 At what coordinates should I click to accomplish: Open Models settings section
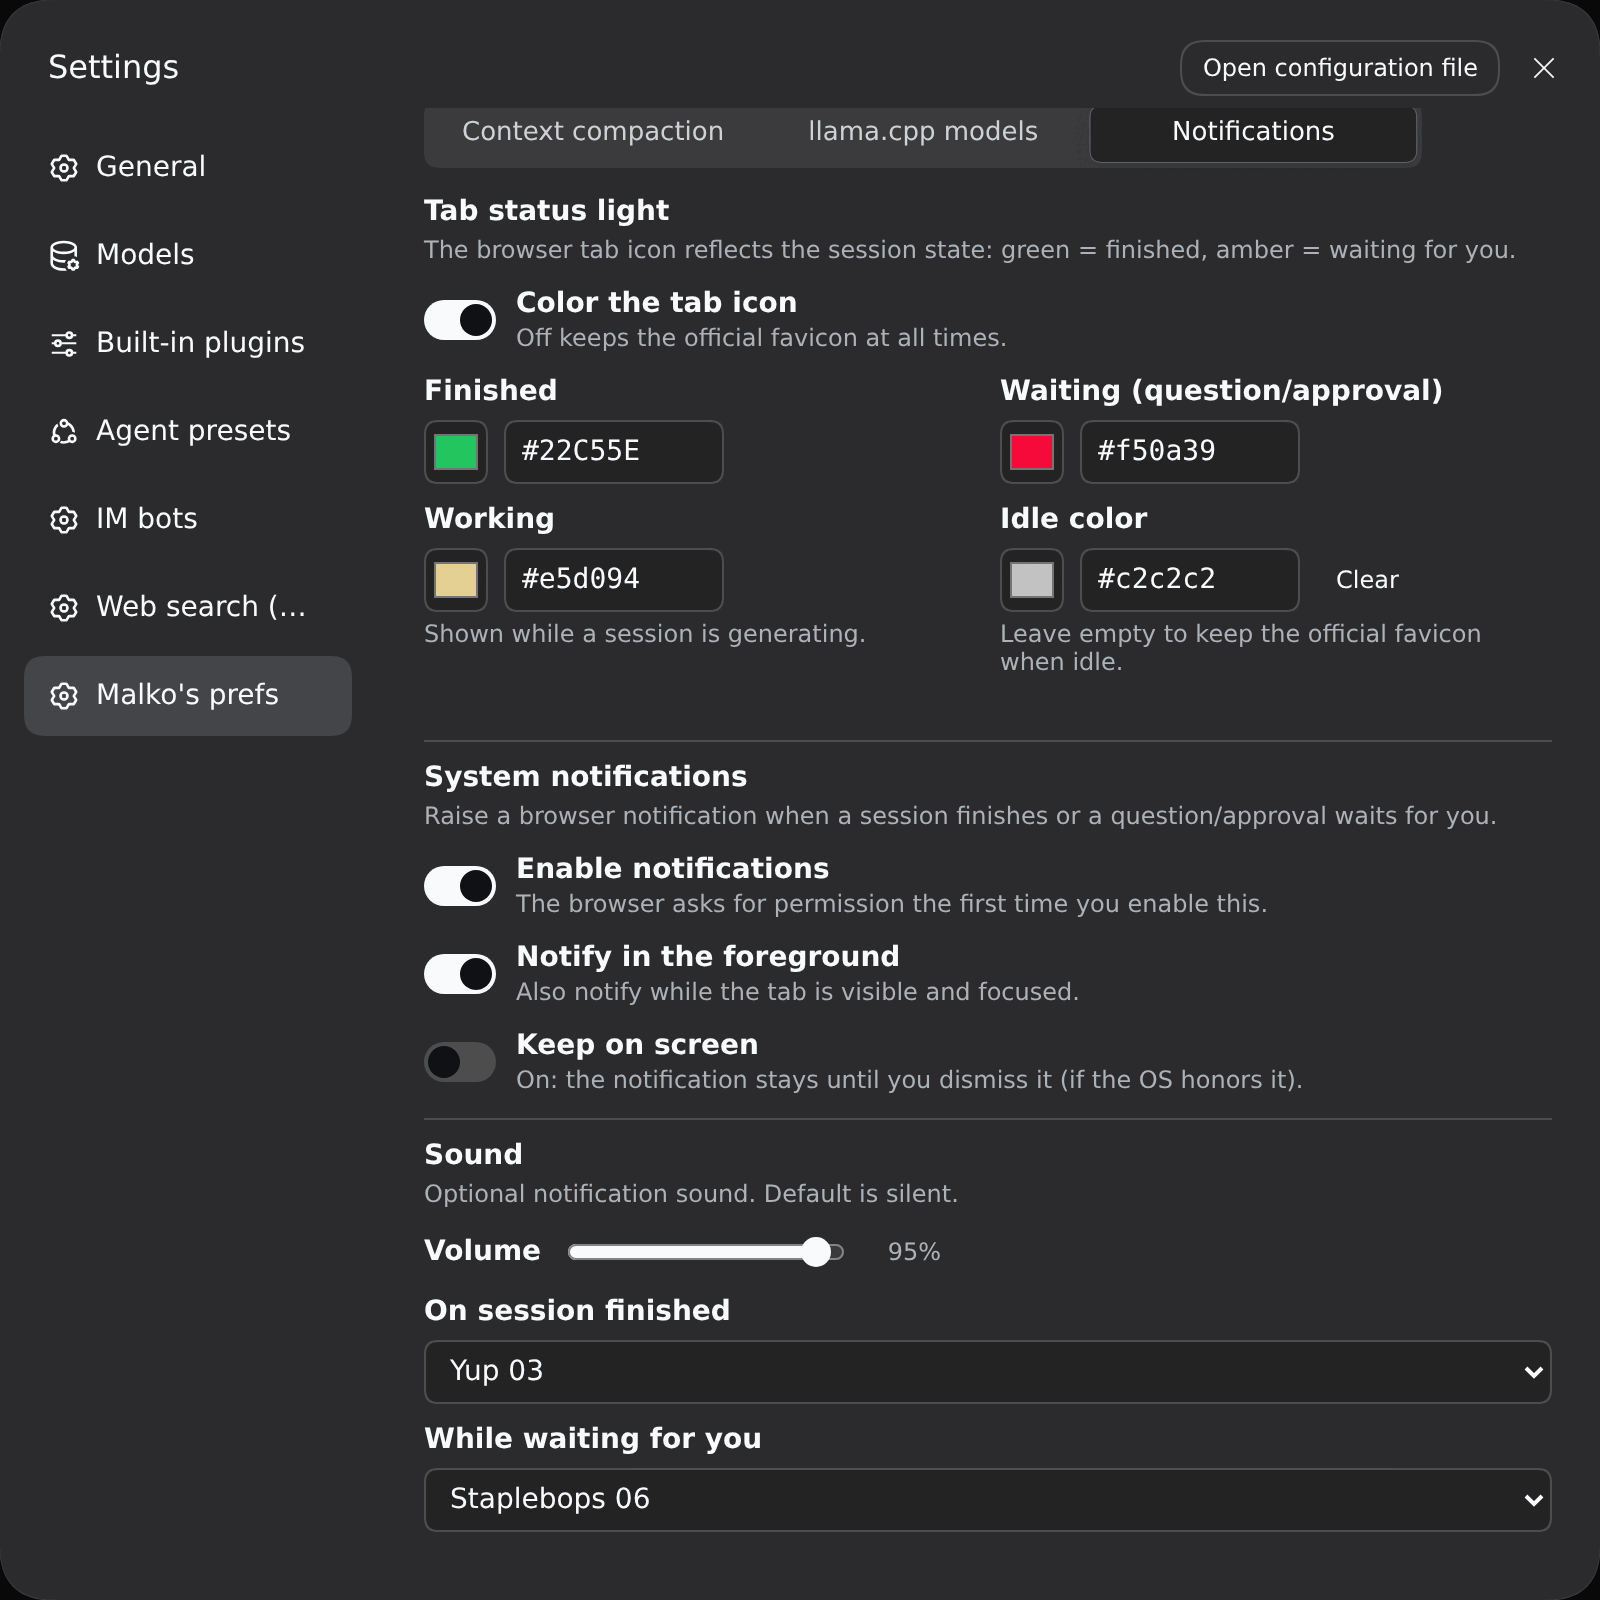click(x=188, y=255)
